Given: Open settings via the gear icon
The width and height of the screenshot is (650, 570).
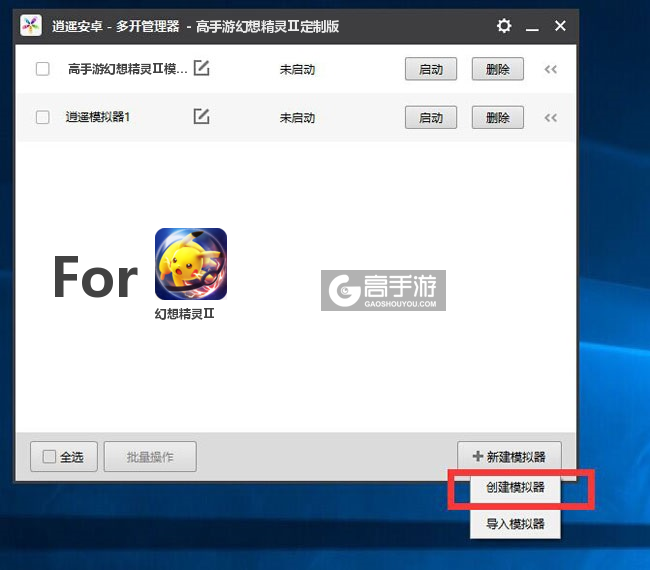Looking at the screenshot, I should [x=504, y=26].
